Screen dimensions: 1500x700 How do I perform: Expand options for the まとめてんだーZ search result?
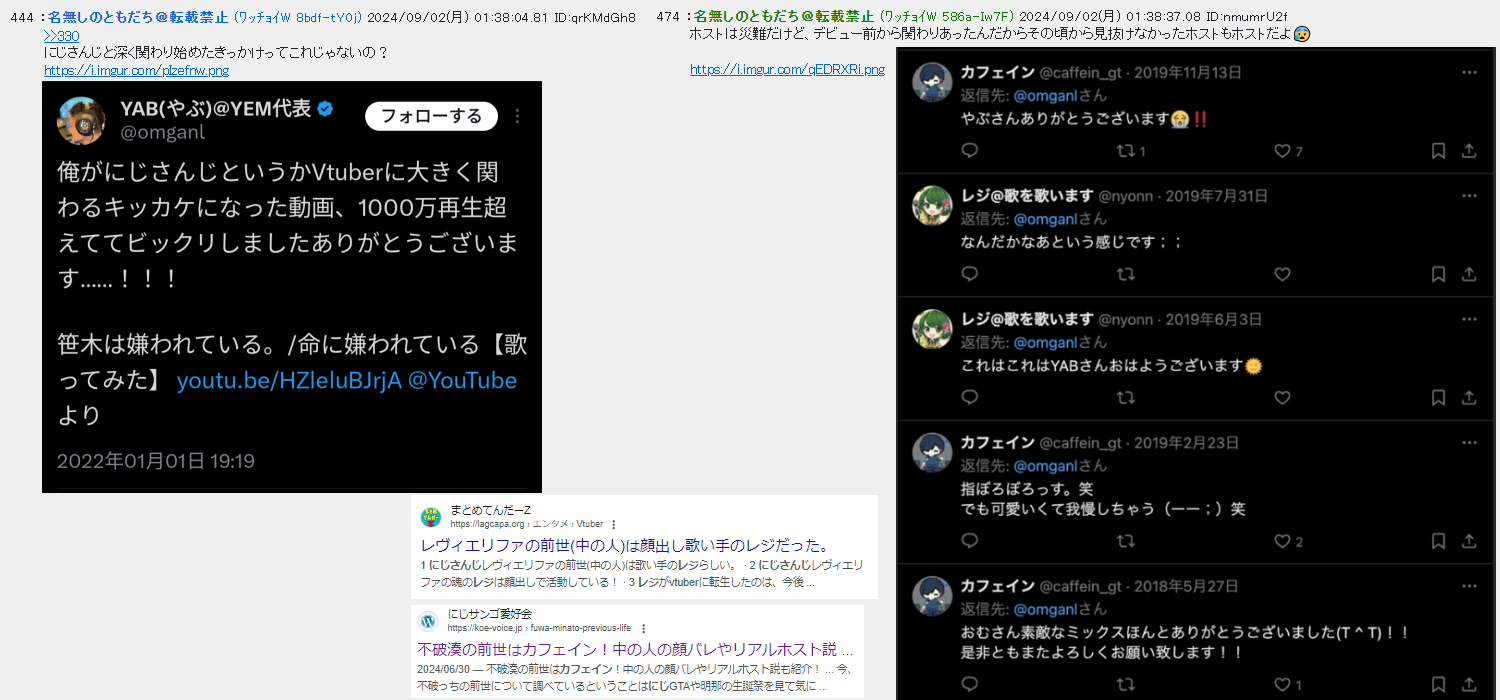[x=613, y=524]
